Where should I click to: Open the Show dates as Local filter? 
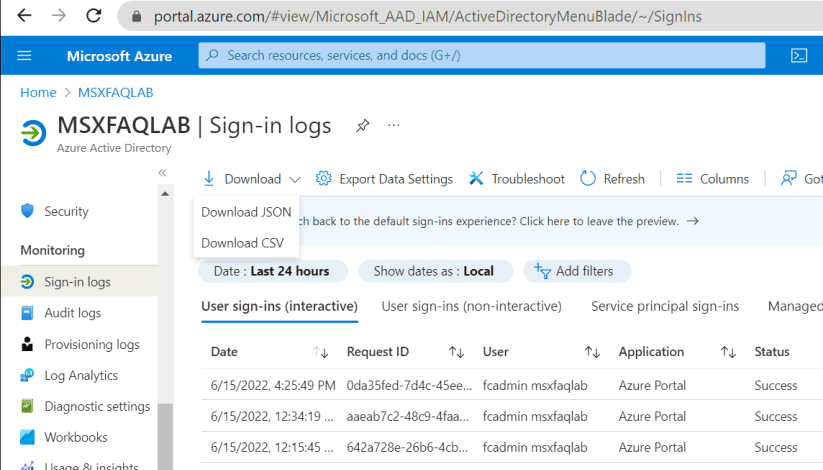pyautogui.click(x=435, y=271)
